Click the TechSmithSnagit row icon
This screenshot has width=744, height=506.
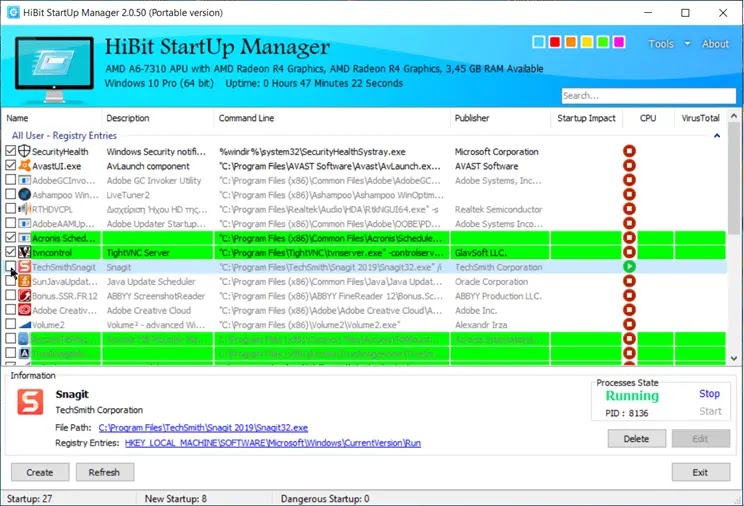pos(24,267)
